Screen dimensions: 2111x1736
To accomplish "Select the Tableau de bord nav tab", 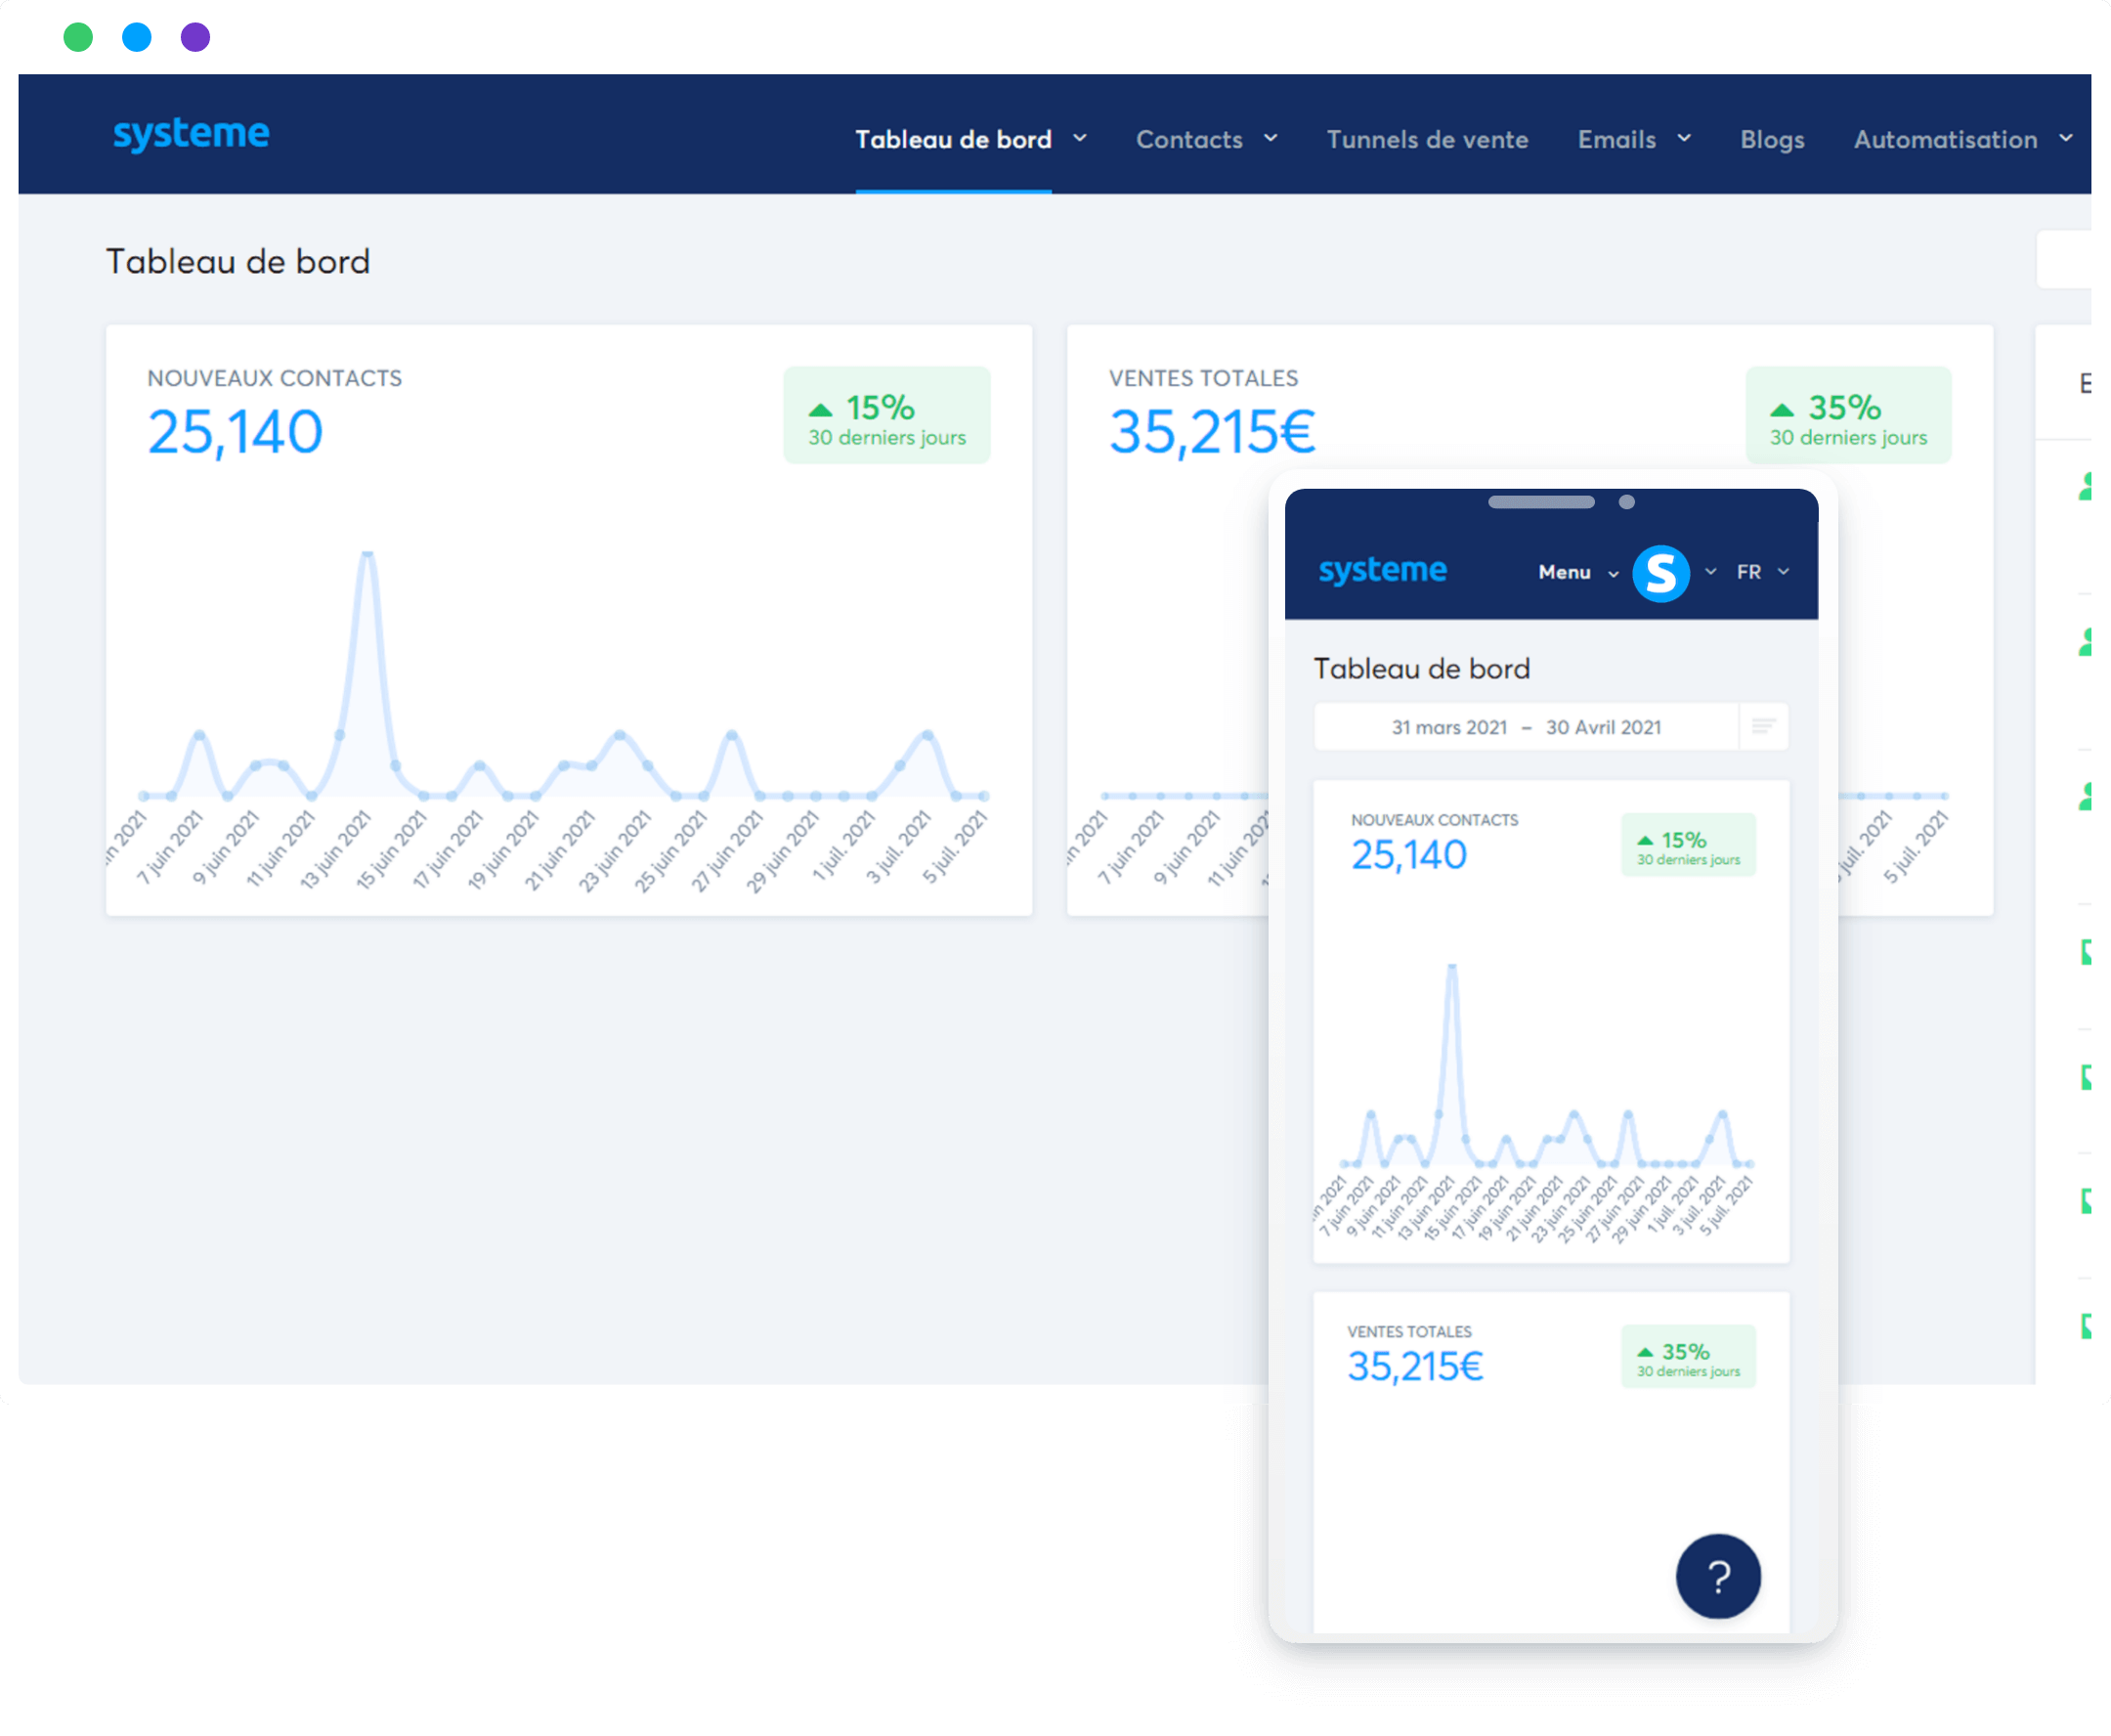I will pyautogui.click(x=953, y=140).
